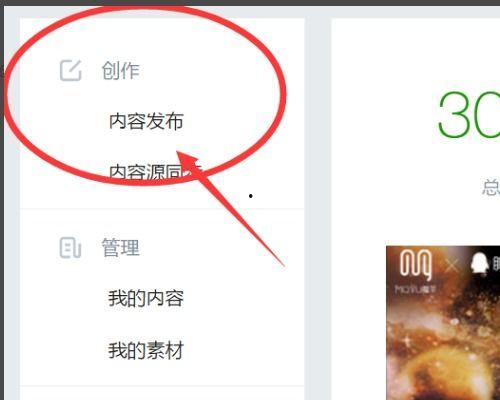Image resolution: width=500 pixels, height=400 pixels.
Task: Click the 创作 compose pencil icon
Action: [71, 70]
